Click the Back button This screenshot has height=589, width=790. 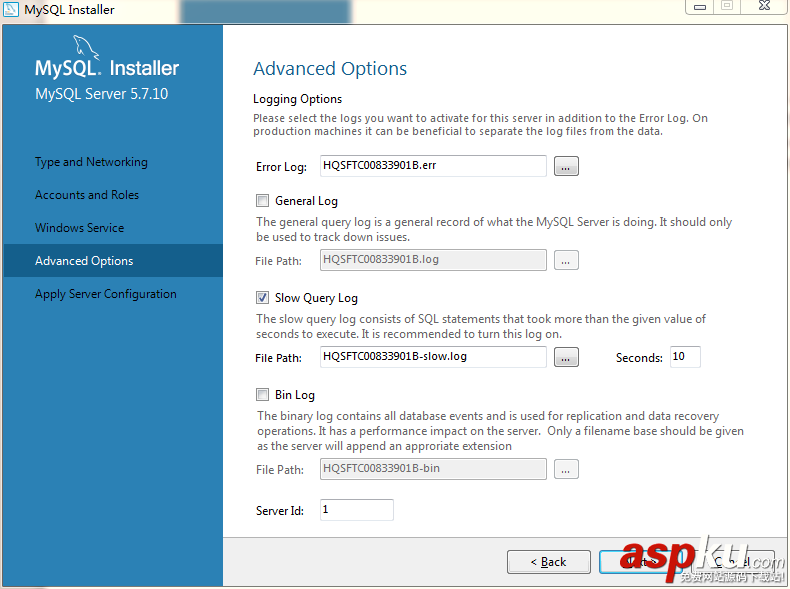click(x=549, y=562)
